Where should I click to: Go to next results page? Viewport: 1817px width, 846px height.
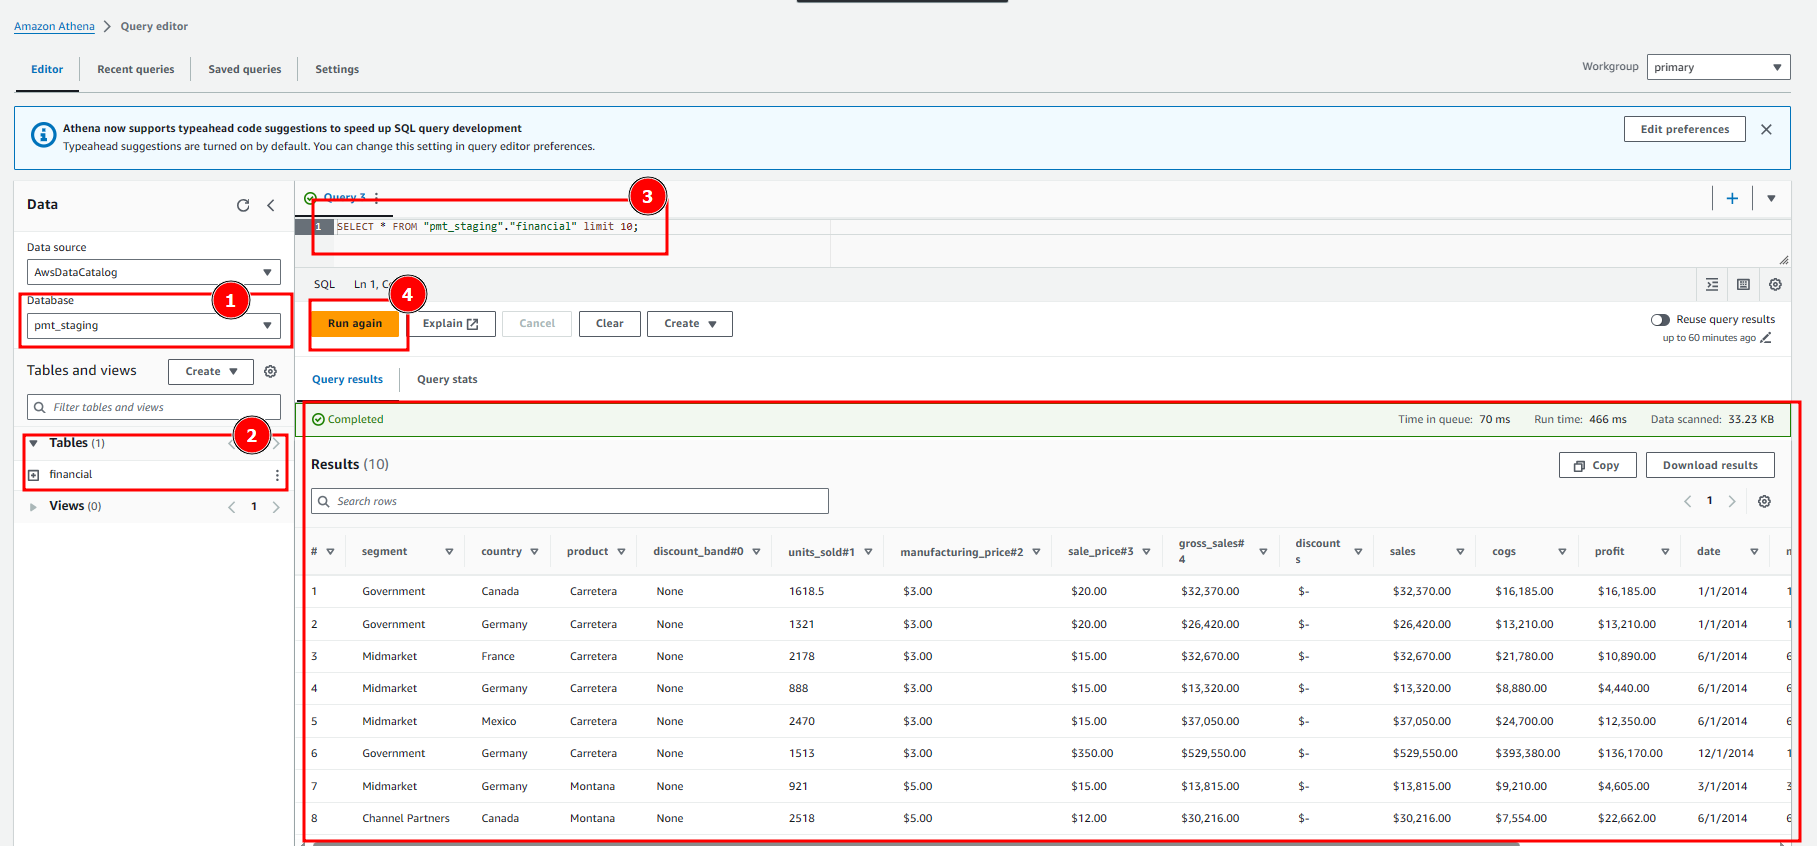pos(1732,501)
